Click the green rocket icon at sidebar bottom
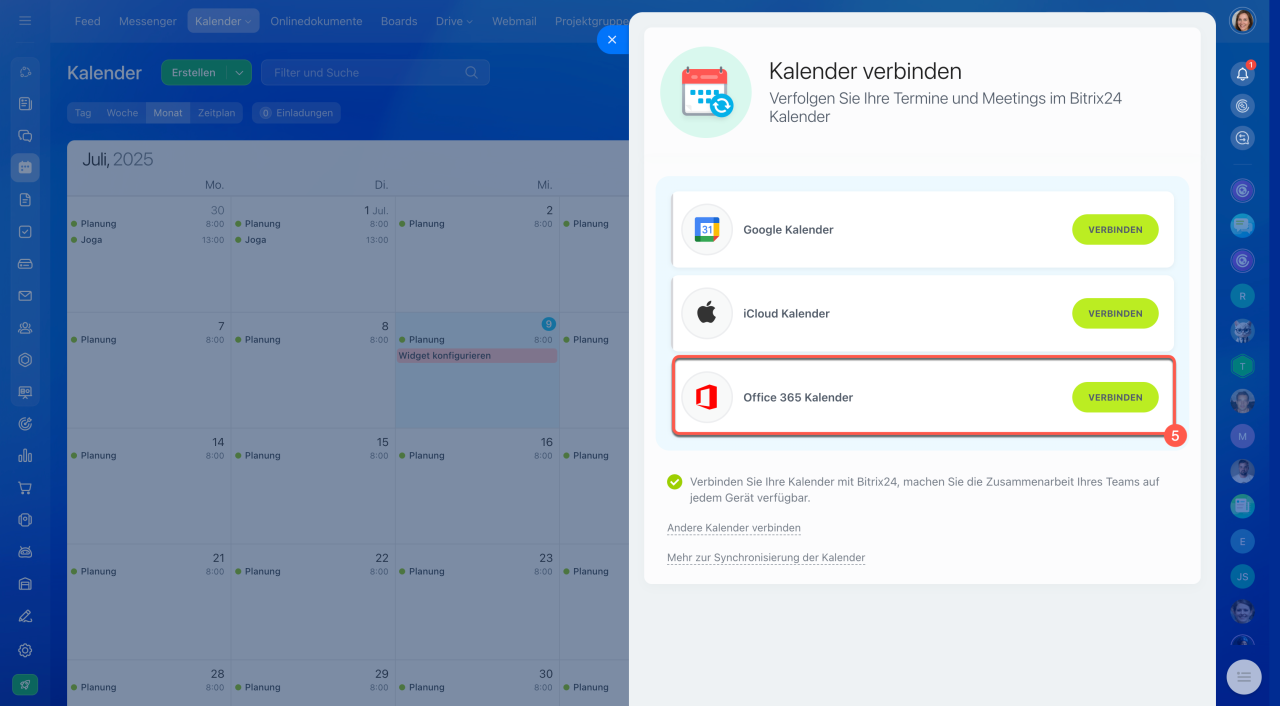This screenshot has width=1280, height=706. (x=25, y=684)
